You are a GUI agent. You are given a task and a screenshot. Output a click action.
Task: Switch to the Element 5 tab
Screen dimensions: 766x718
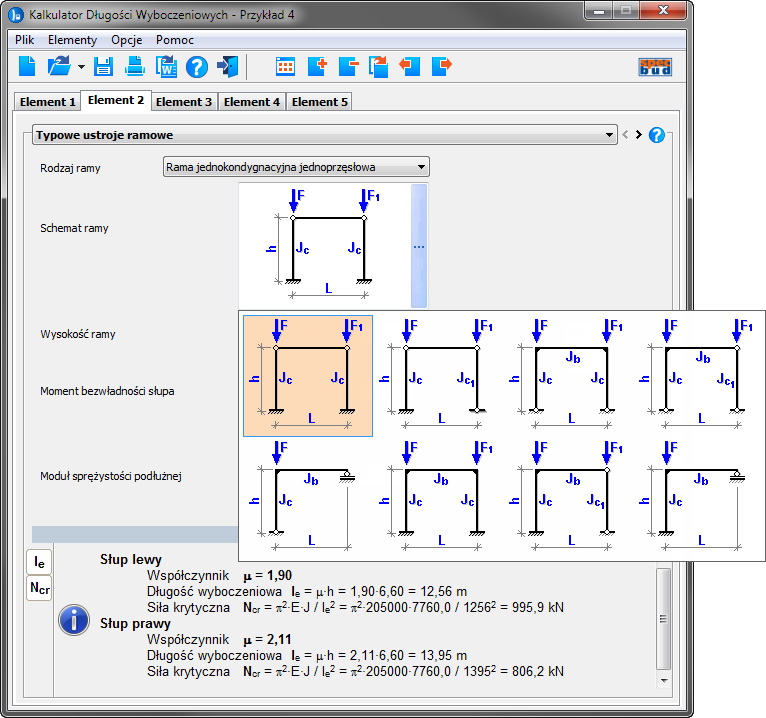[x=319, y=102]
